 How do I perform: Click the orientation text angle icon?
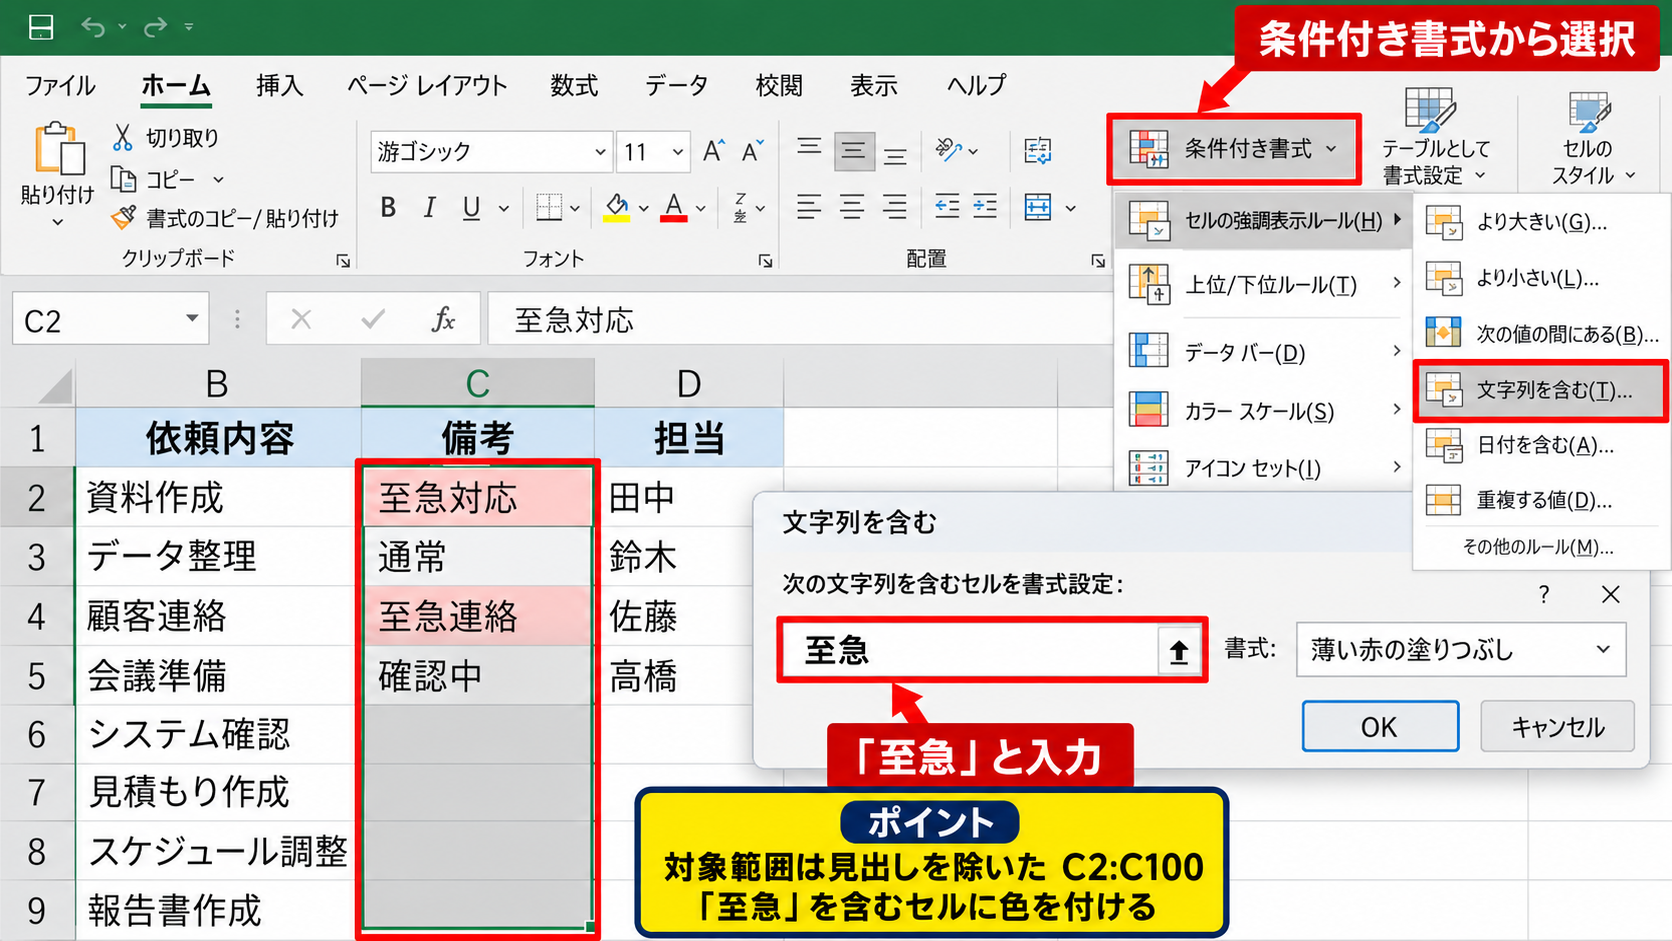click(x=947, y=151)
